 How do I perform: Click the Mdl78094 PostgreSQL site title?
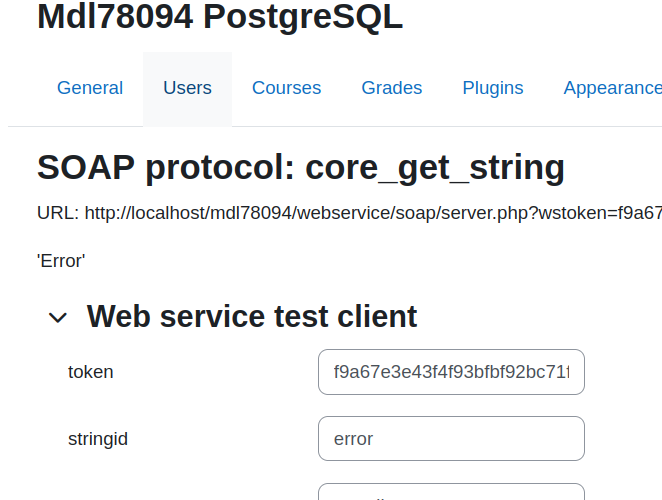pos(220,17)
